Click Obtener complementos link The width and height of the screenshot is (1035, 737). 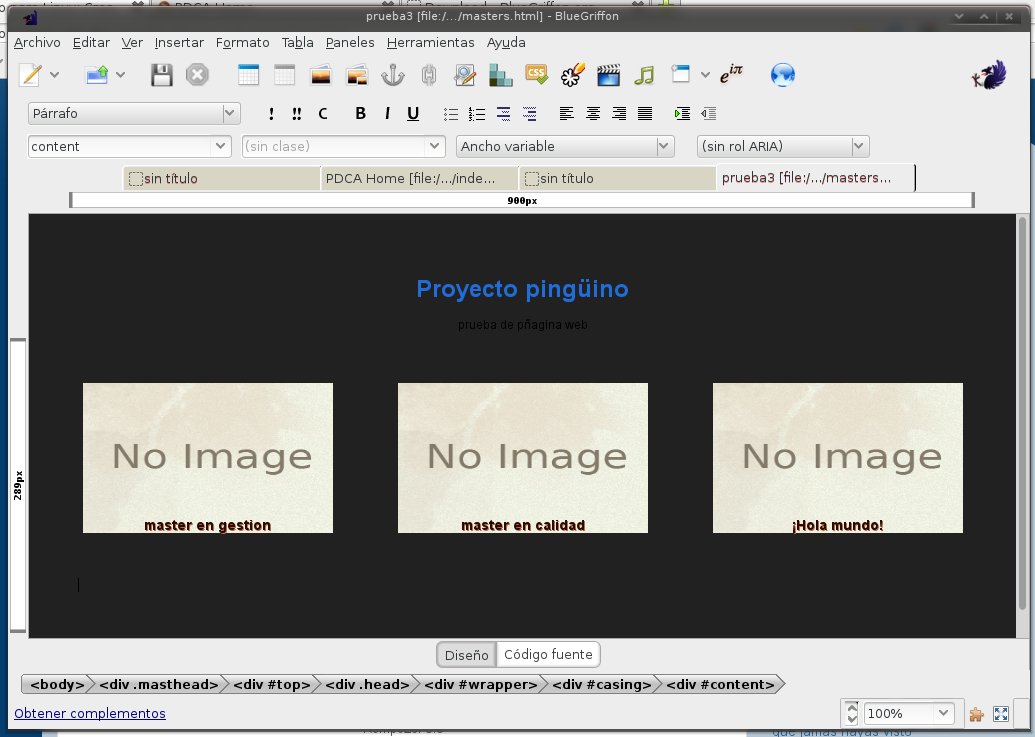click(90, 713)
